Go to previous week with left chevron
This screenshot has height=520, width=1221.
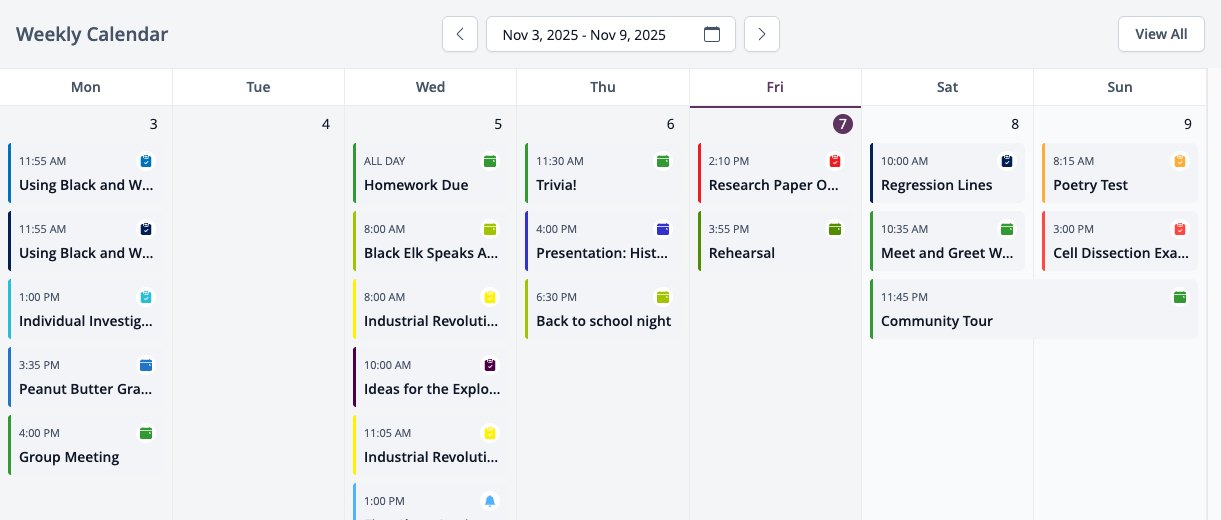[x=460, y=34]
